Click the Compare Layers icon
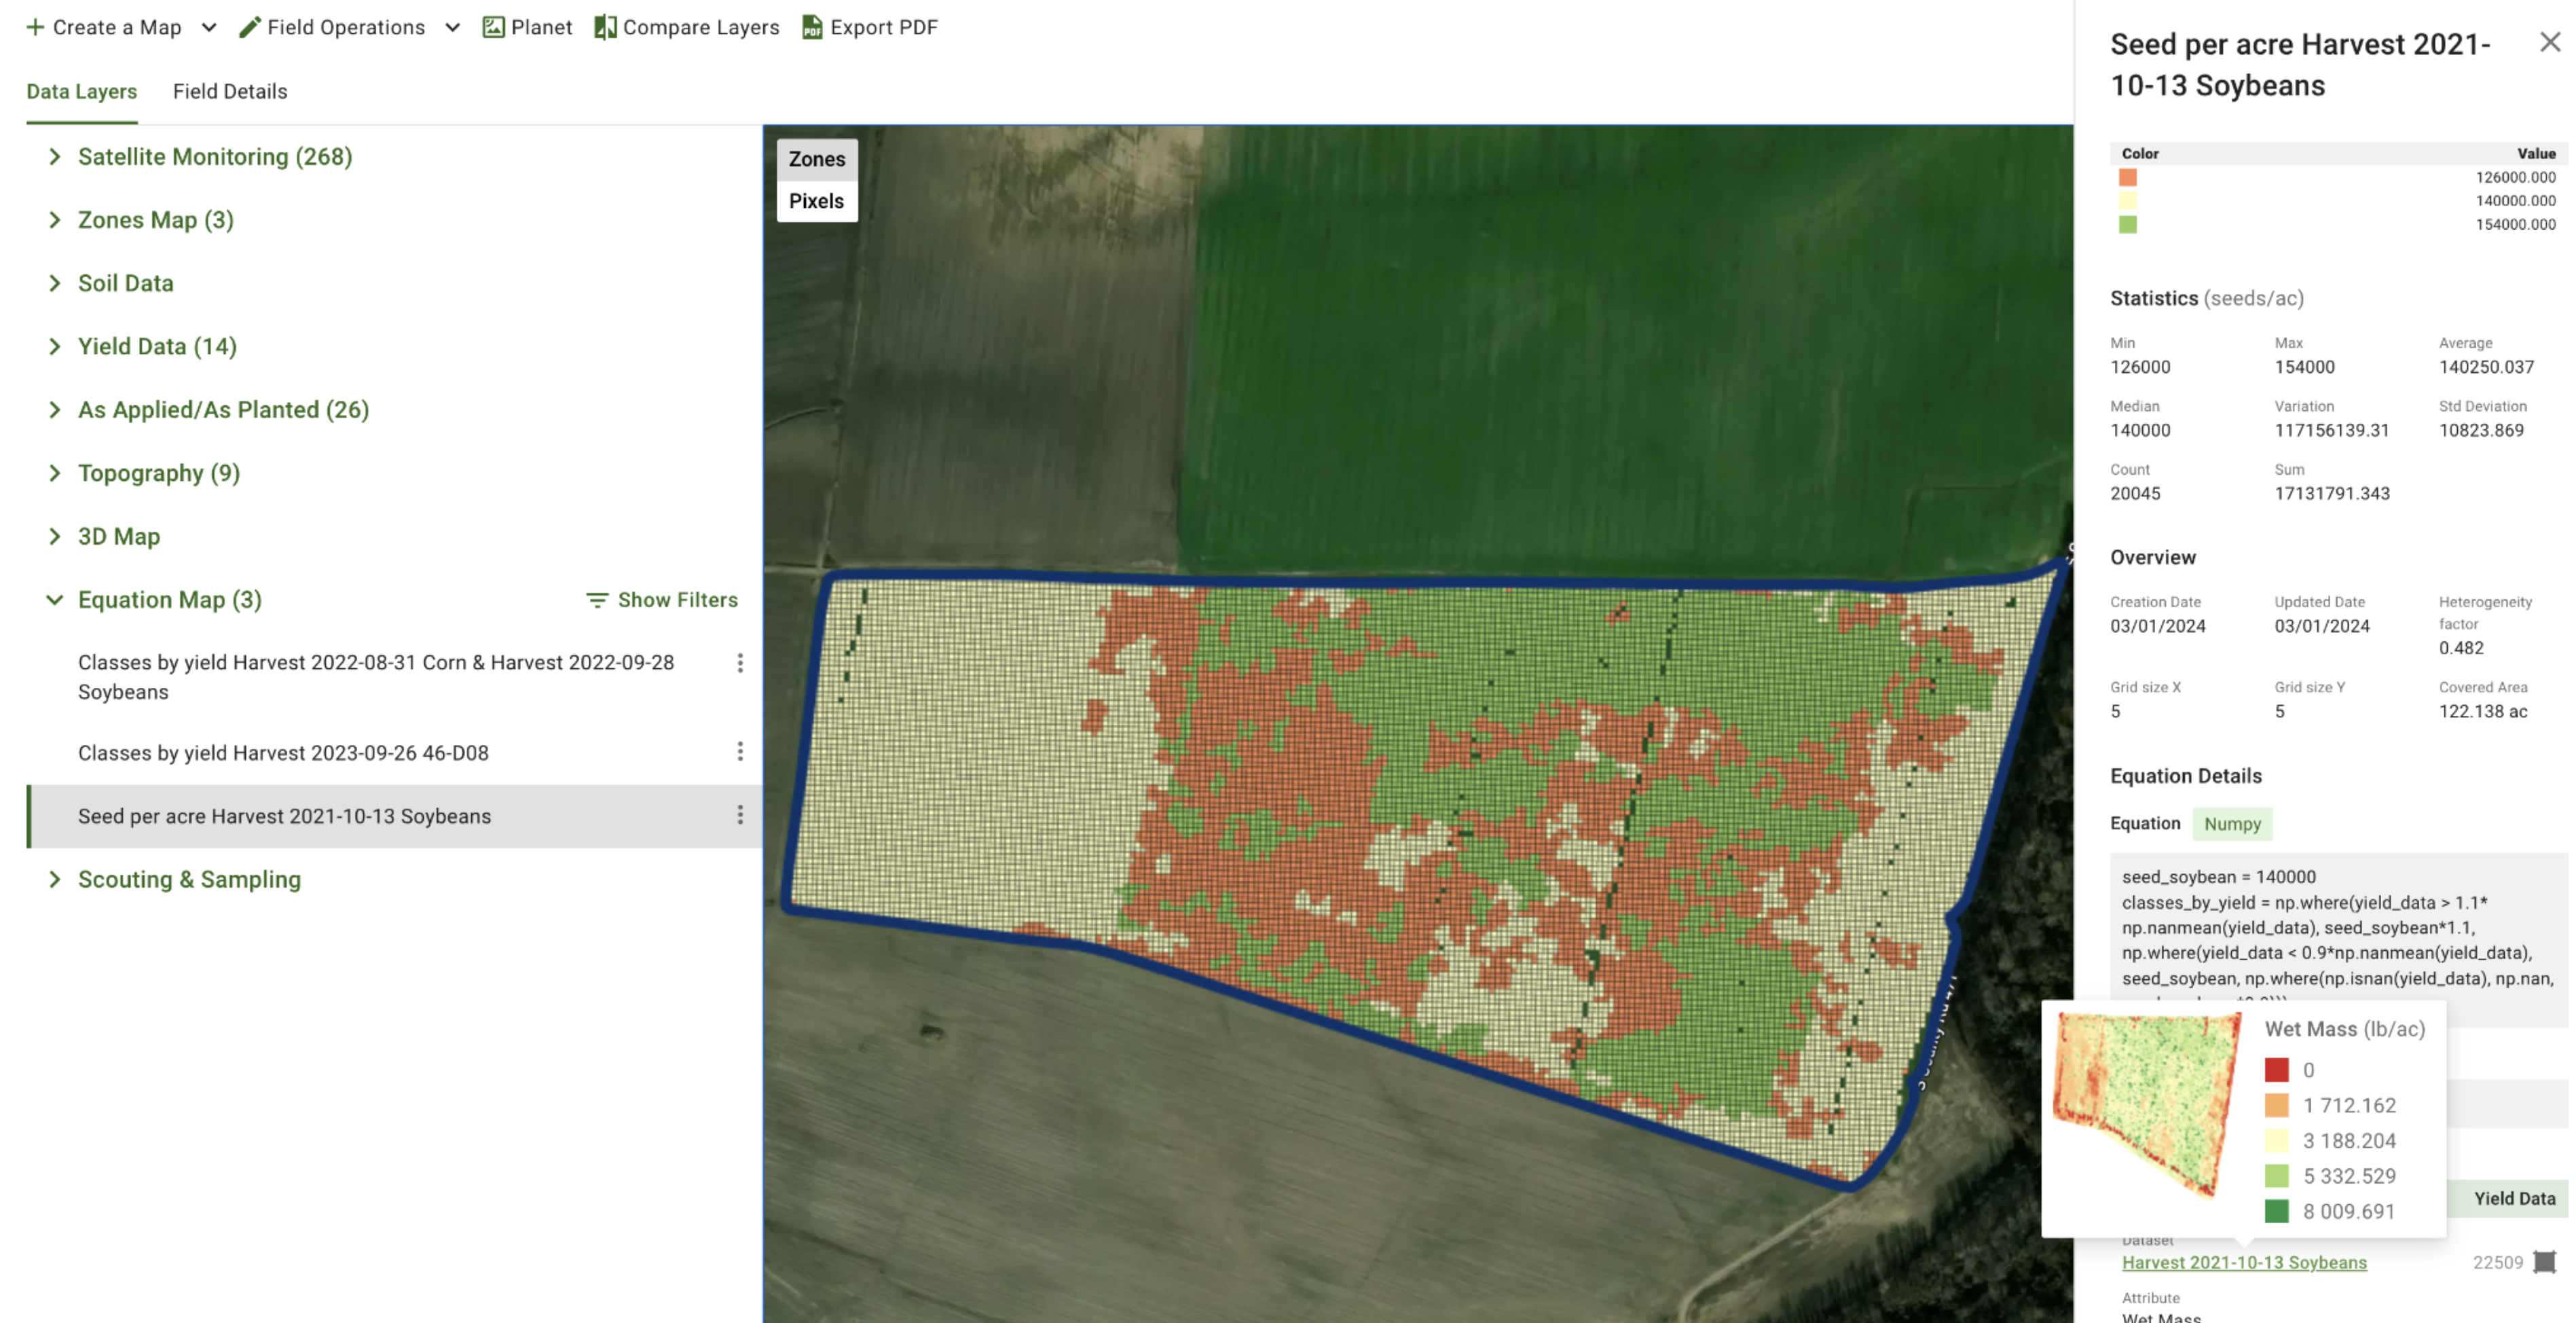 coord(605,27)
